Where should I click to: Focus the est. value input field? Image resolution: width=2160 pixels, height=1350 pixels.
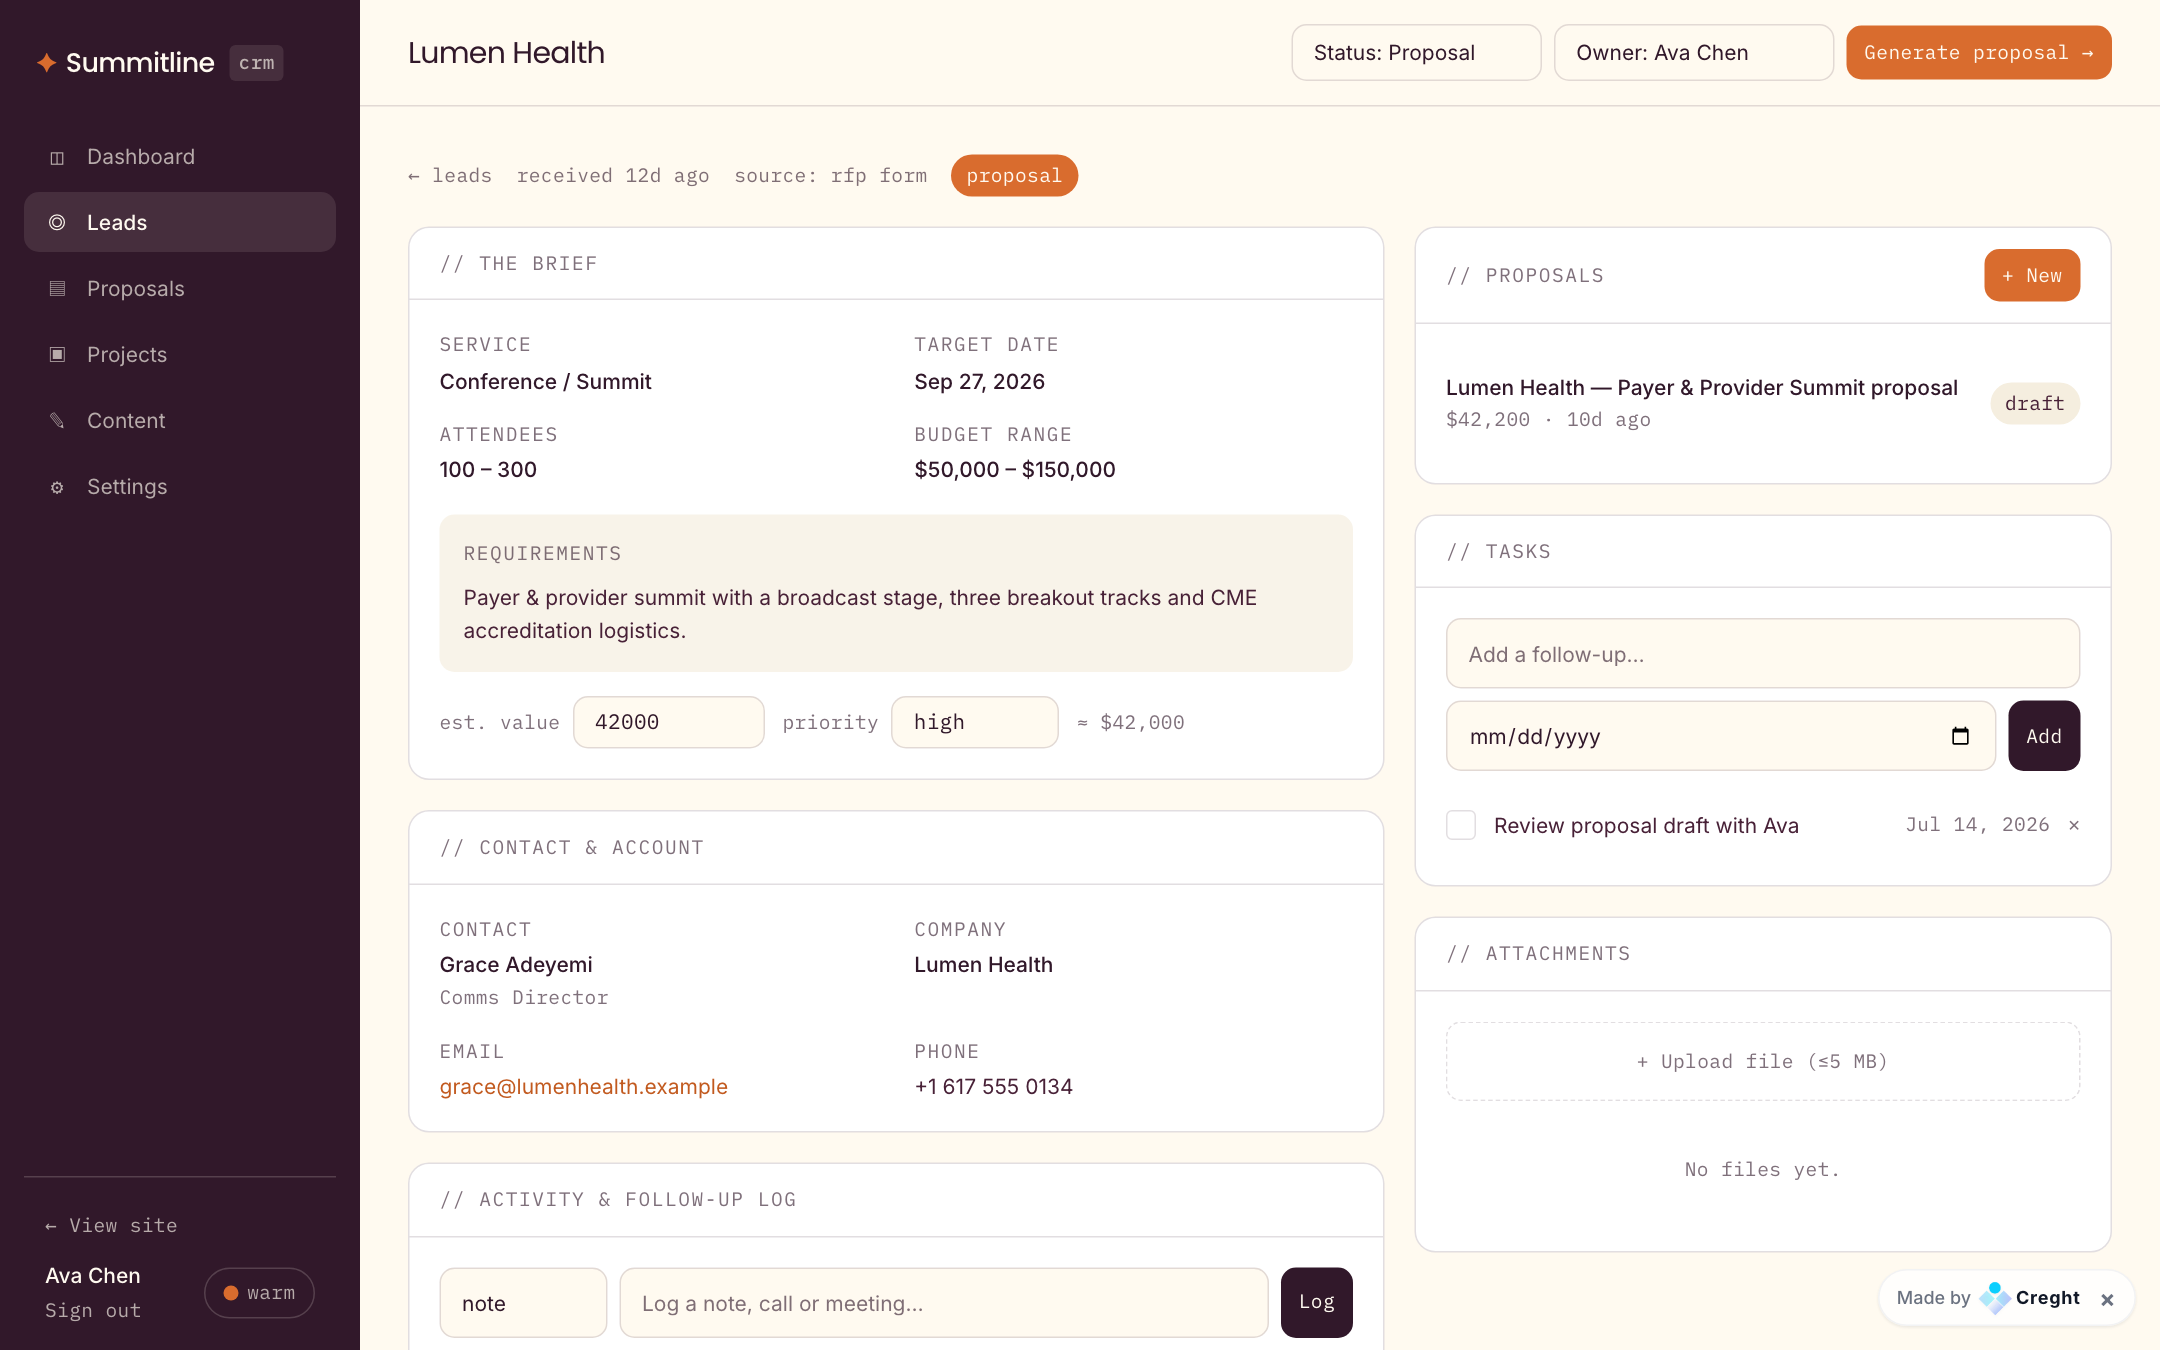668,722
